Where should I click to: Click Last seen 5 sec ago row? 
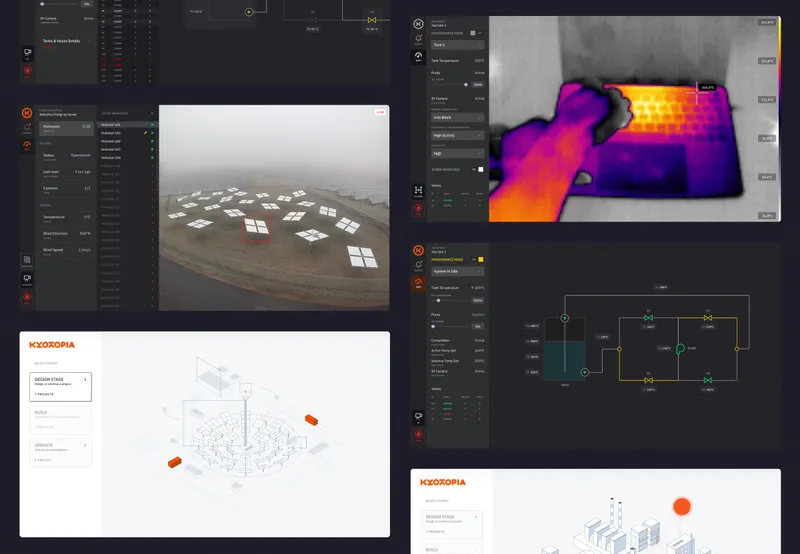coord(66,173)
